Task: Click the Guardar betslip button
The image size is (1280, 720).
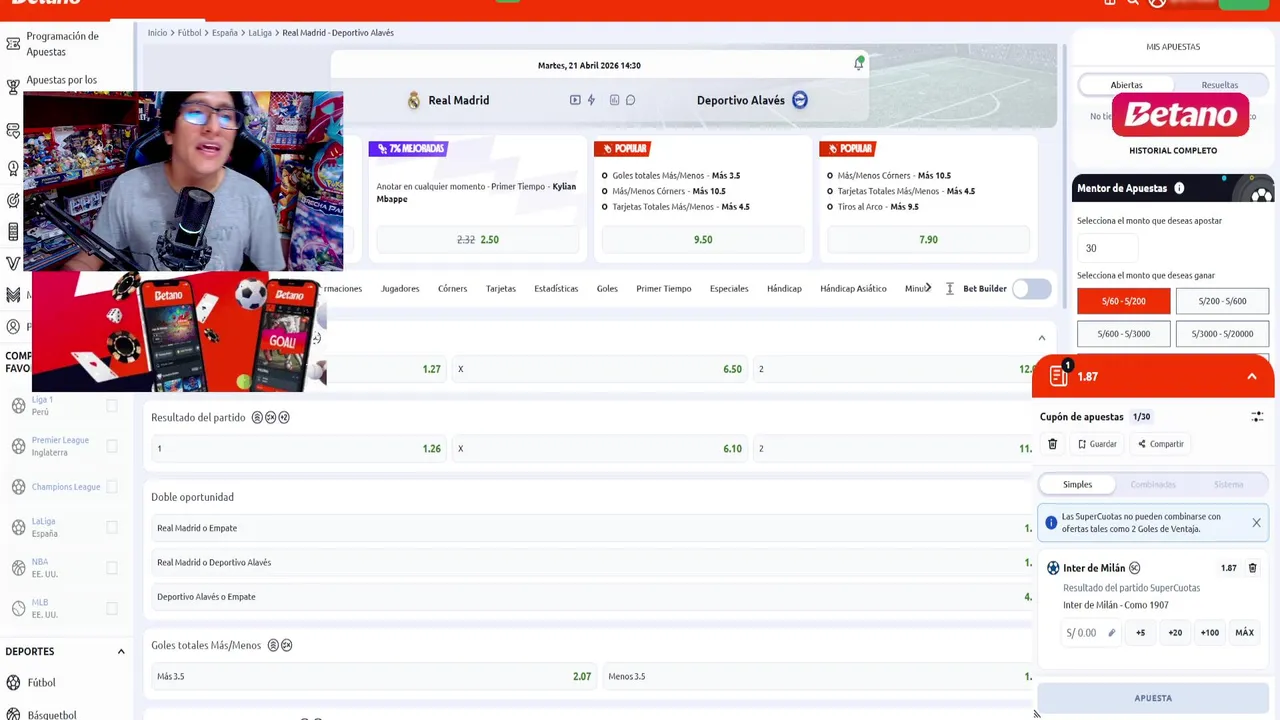Action: coord(1097,444)
